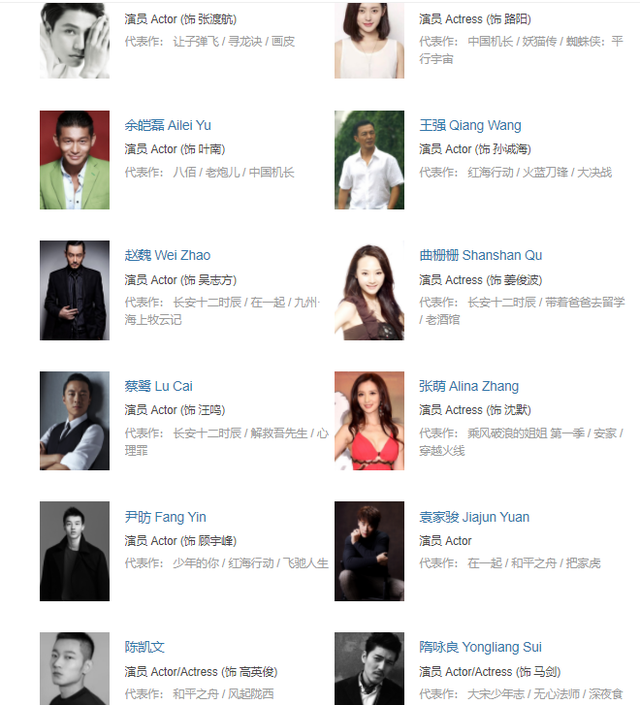Open the 张萌 Alina Zhang name link
The width and height of the screenshot is (640, 705).
tap(469, 386)
